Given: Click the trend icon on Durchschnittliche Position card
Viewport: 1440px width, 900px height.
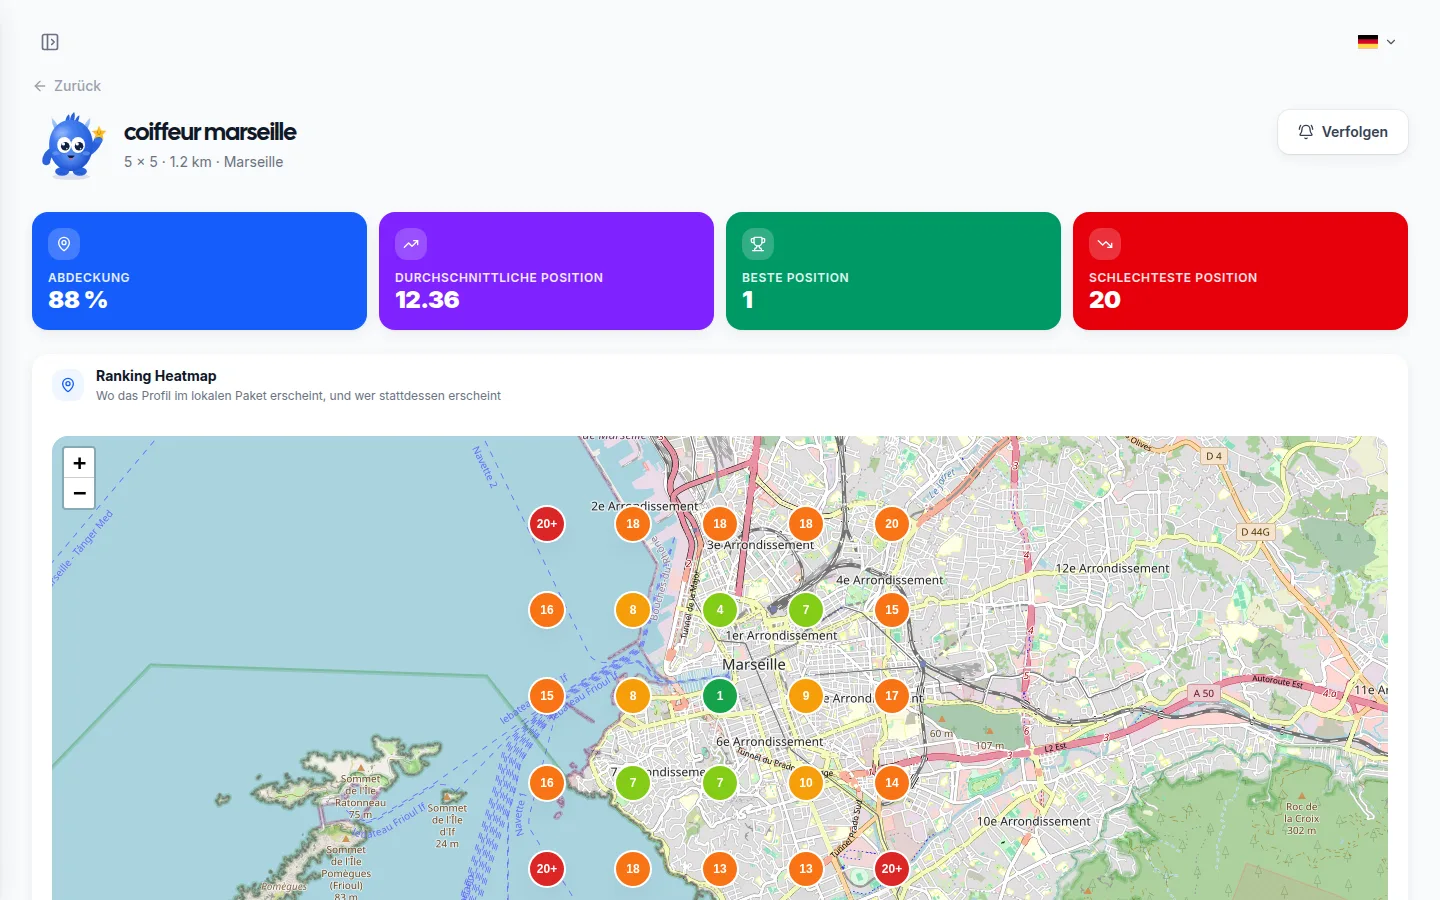Looking at the screenshot, I should tap(411, 244).
